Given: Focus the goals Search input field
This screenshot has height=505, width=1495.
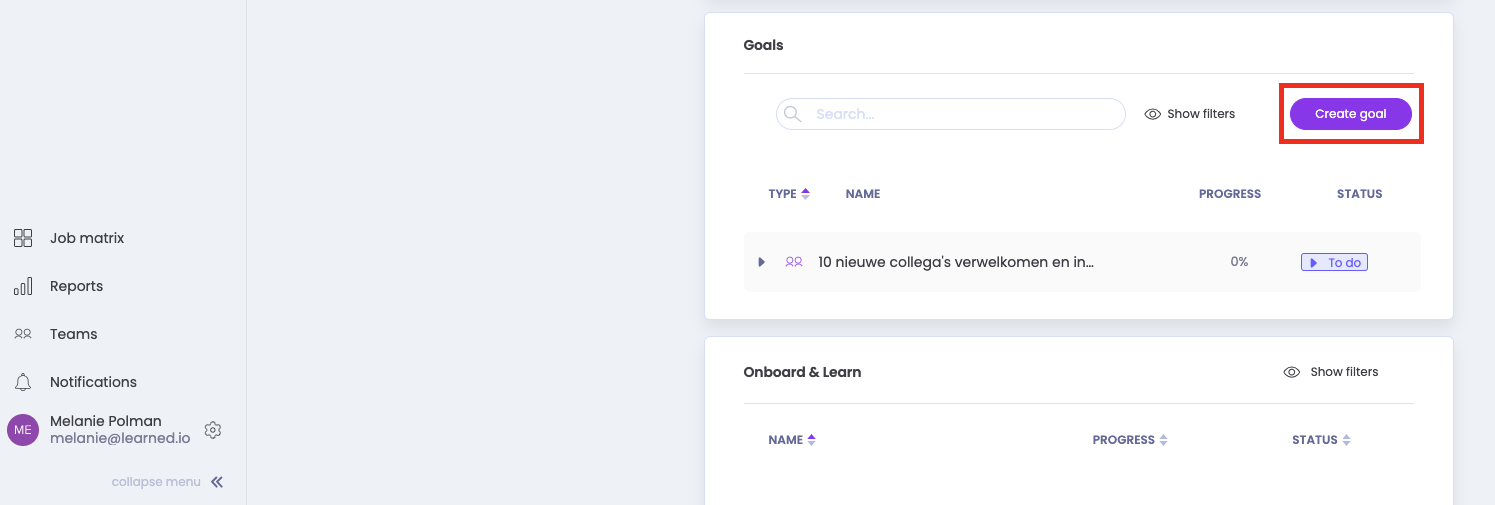Looking at the screenshot, I should (960, 114).
